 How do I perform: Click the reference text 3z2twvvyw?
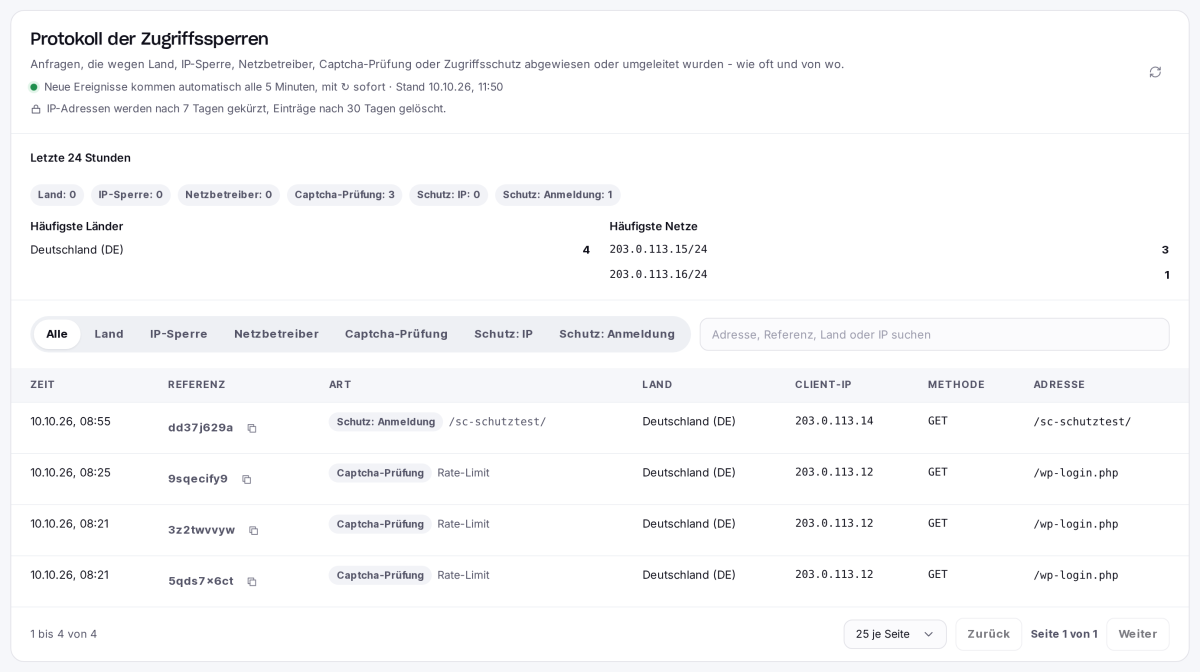(201, 530)
